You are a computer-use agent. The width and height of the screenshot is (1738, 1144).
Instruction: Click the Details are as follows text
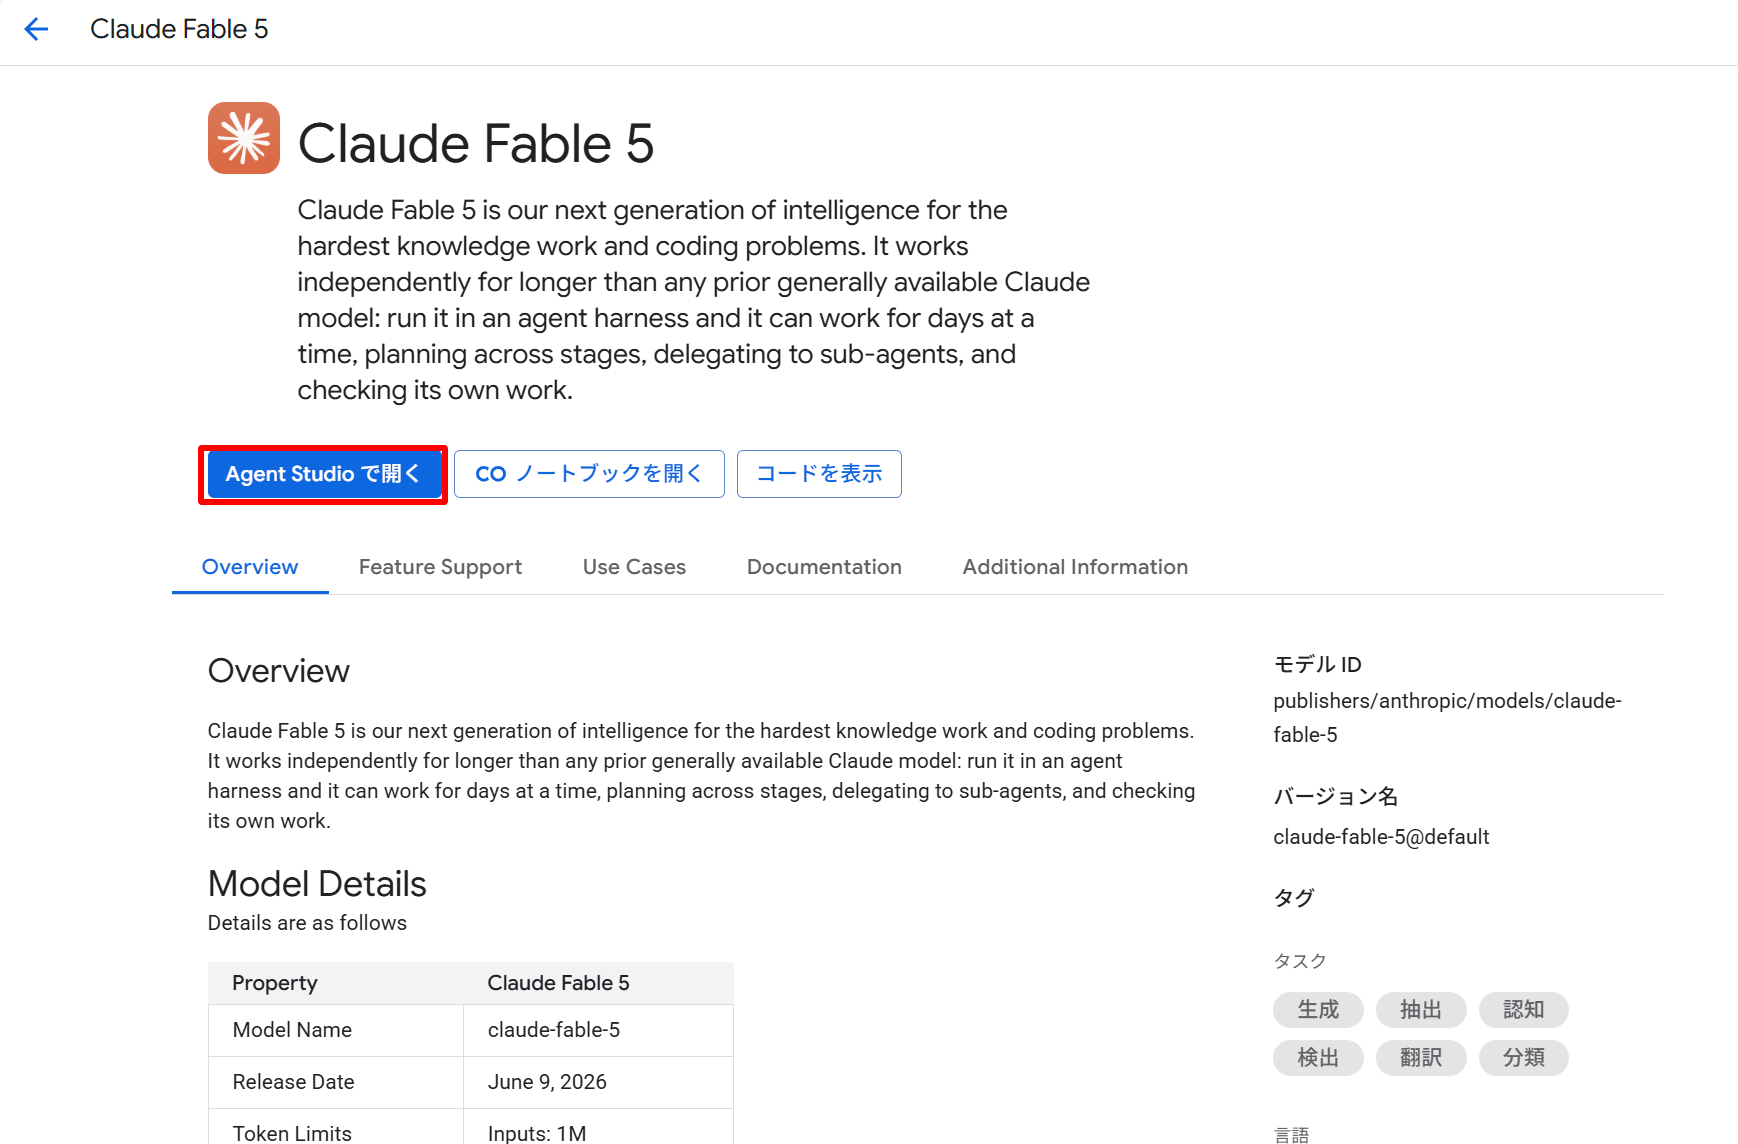(307, 923)
